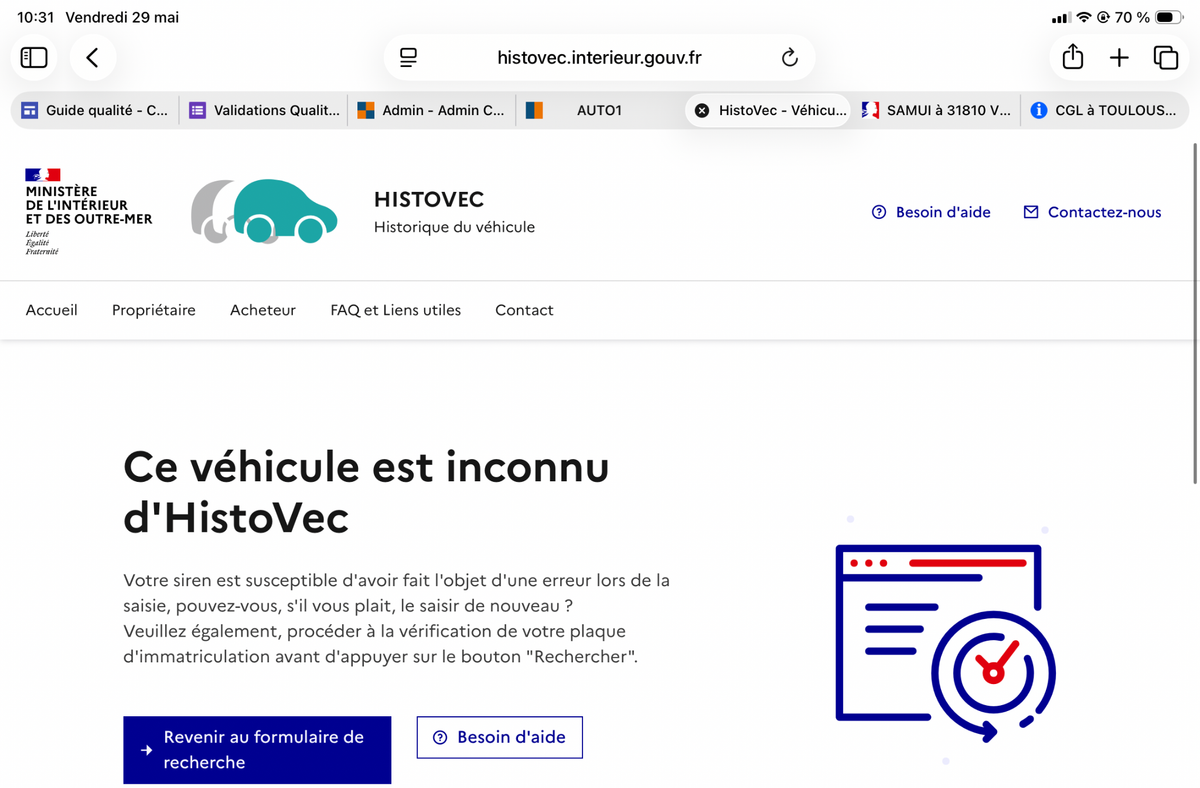Viewport: 1200px width, 788px height.
Task: Click Revenir au formulaire de recherche button
Action: point(257,750)
